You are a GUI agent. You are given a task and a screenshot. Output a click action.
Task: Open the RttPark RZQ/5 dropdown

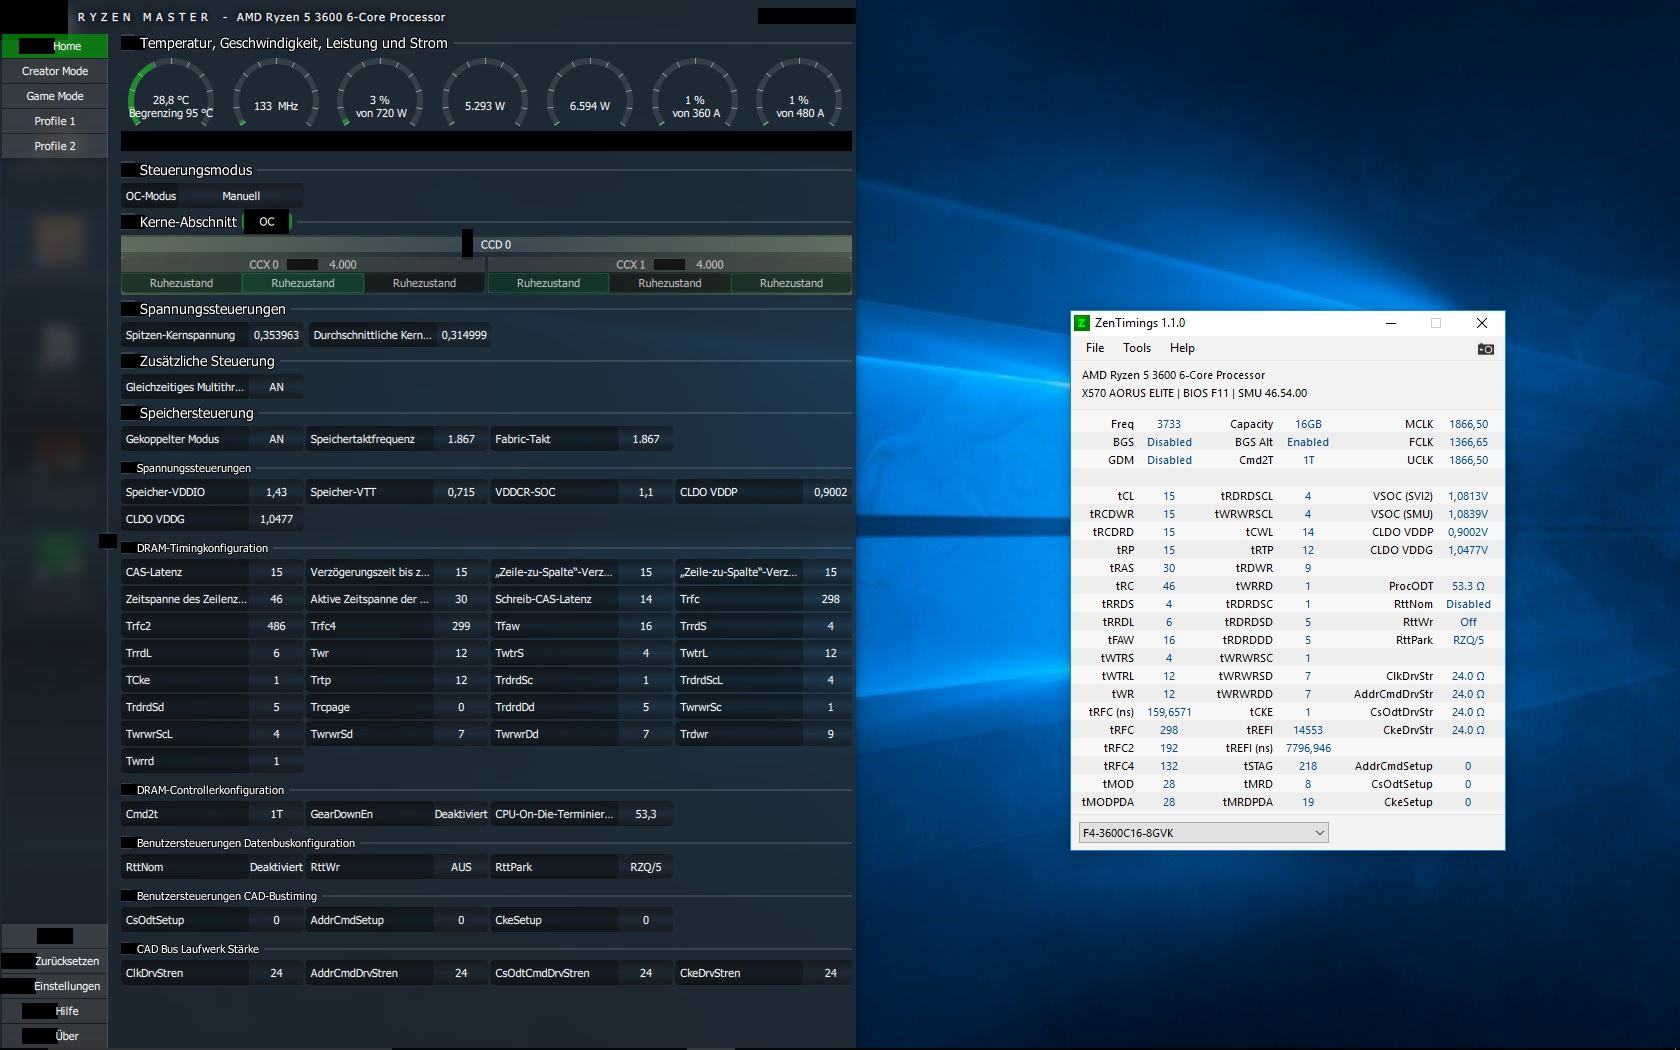click(646, 867)
